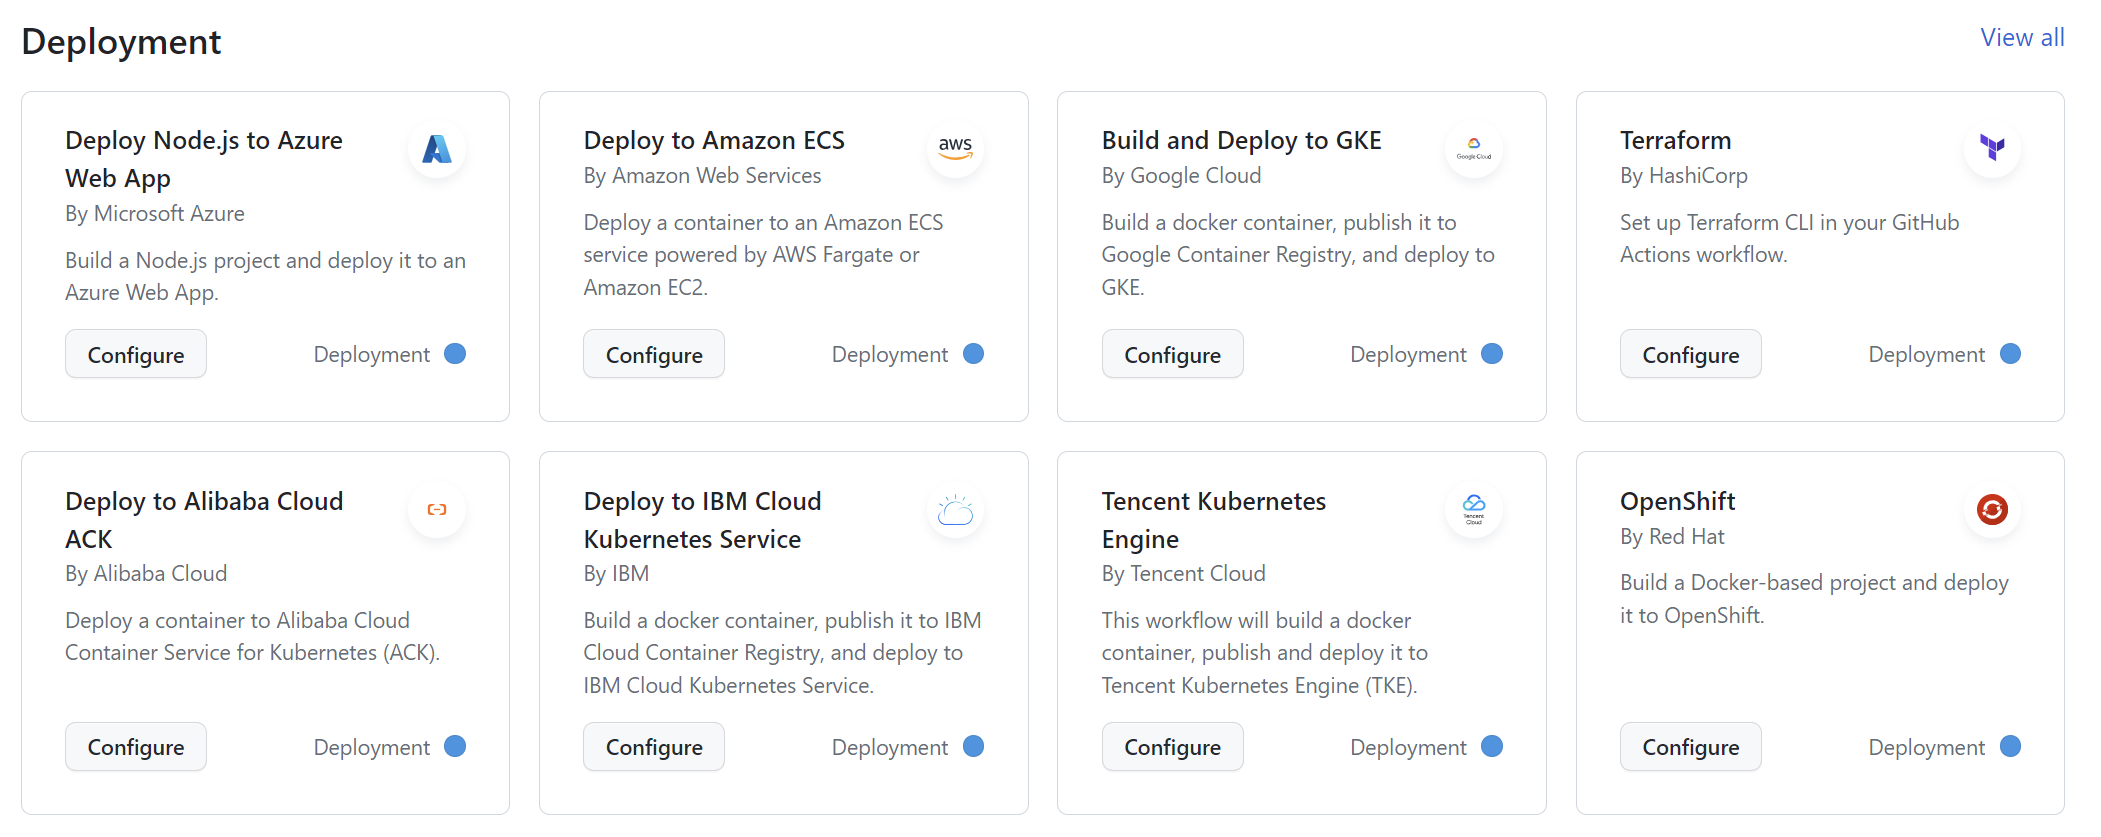Click the Terraform card title
This screenshot has width=2101, height=837.
[x=1675, y=140]
